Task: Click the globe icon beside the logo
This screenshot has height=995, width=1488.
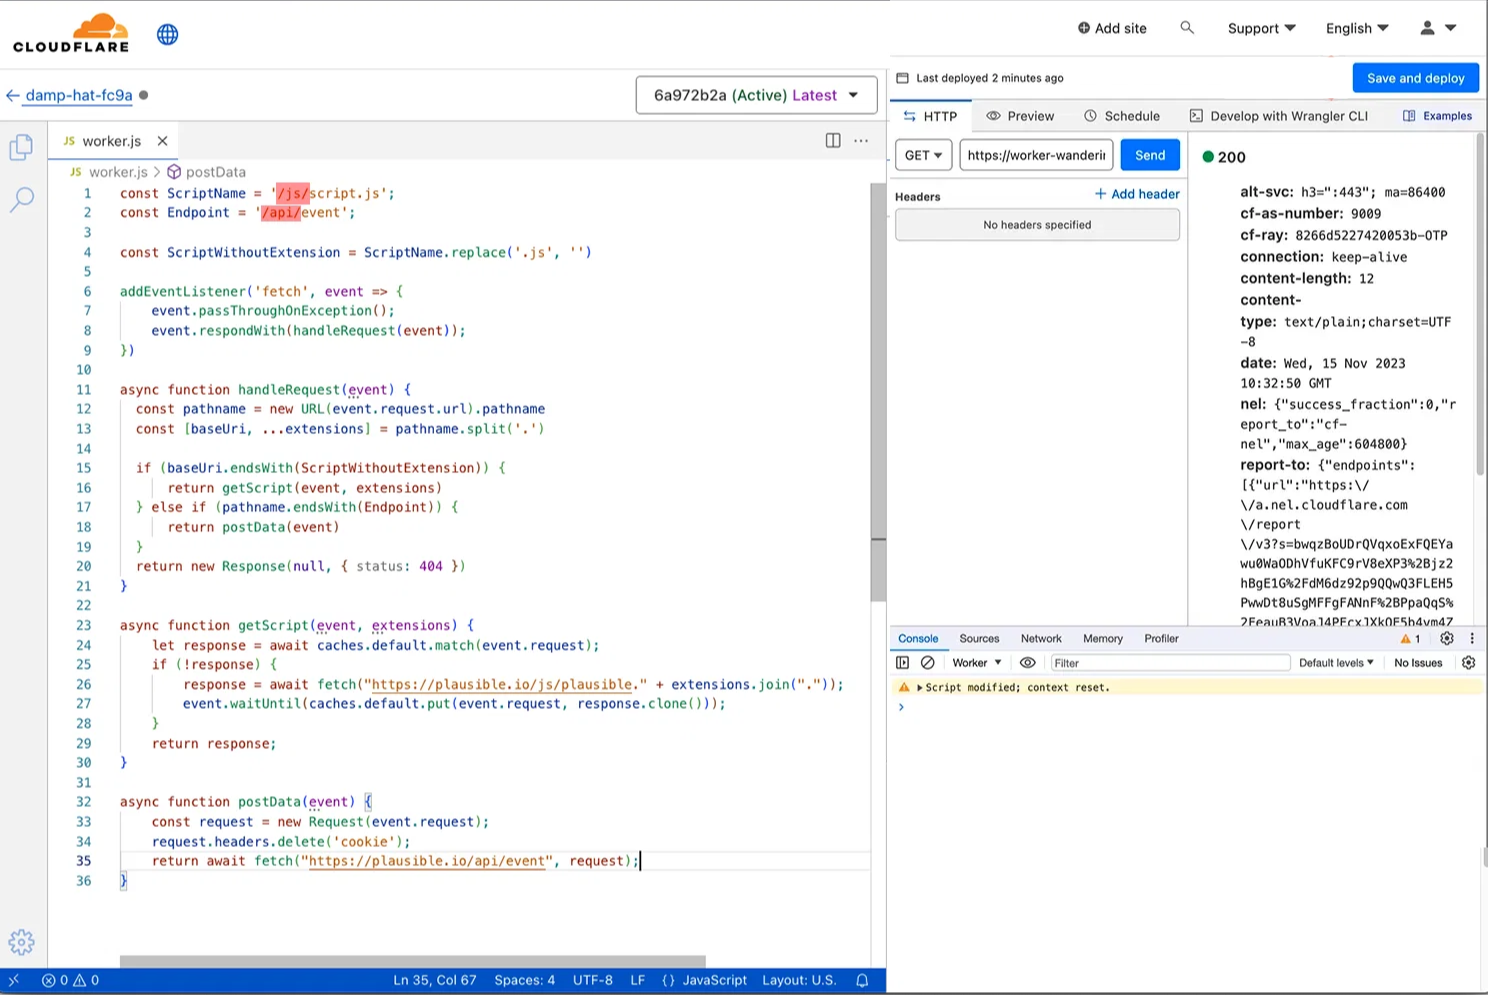Action: coord(168,34)
